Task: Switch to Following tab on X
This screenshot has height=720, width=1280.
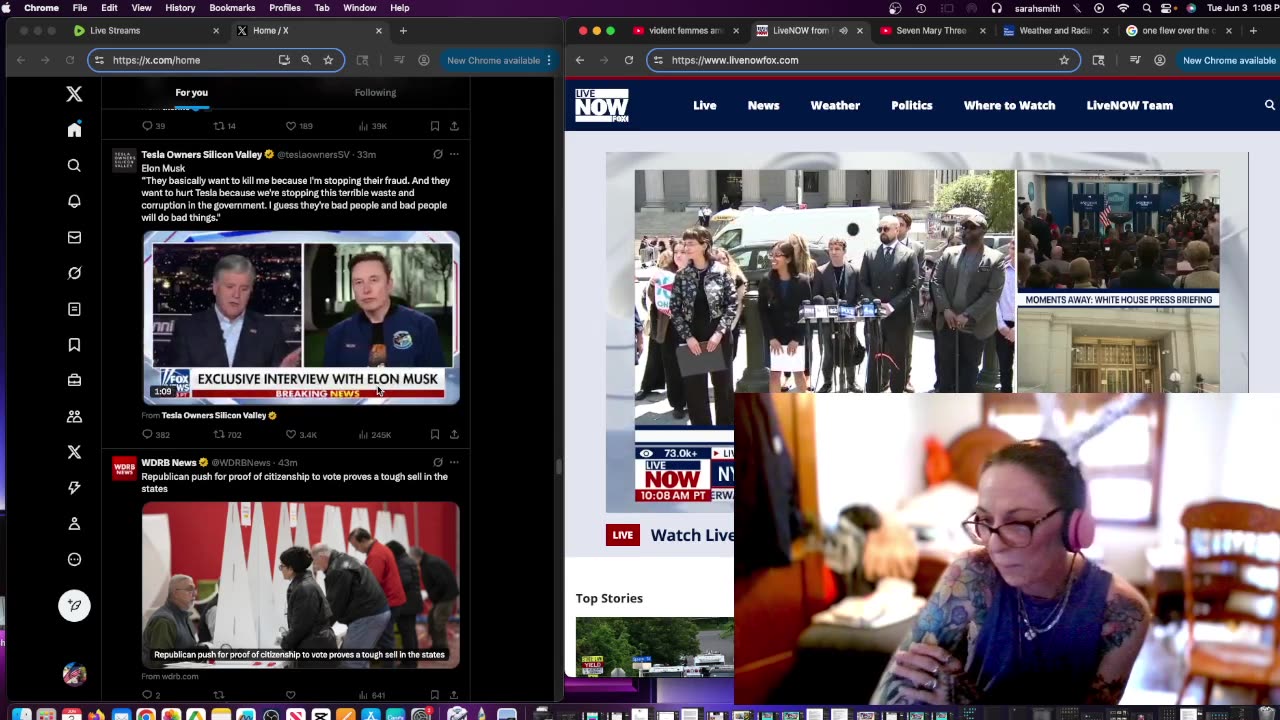Action: (375, 92)
